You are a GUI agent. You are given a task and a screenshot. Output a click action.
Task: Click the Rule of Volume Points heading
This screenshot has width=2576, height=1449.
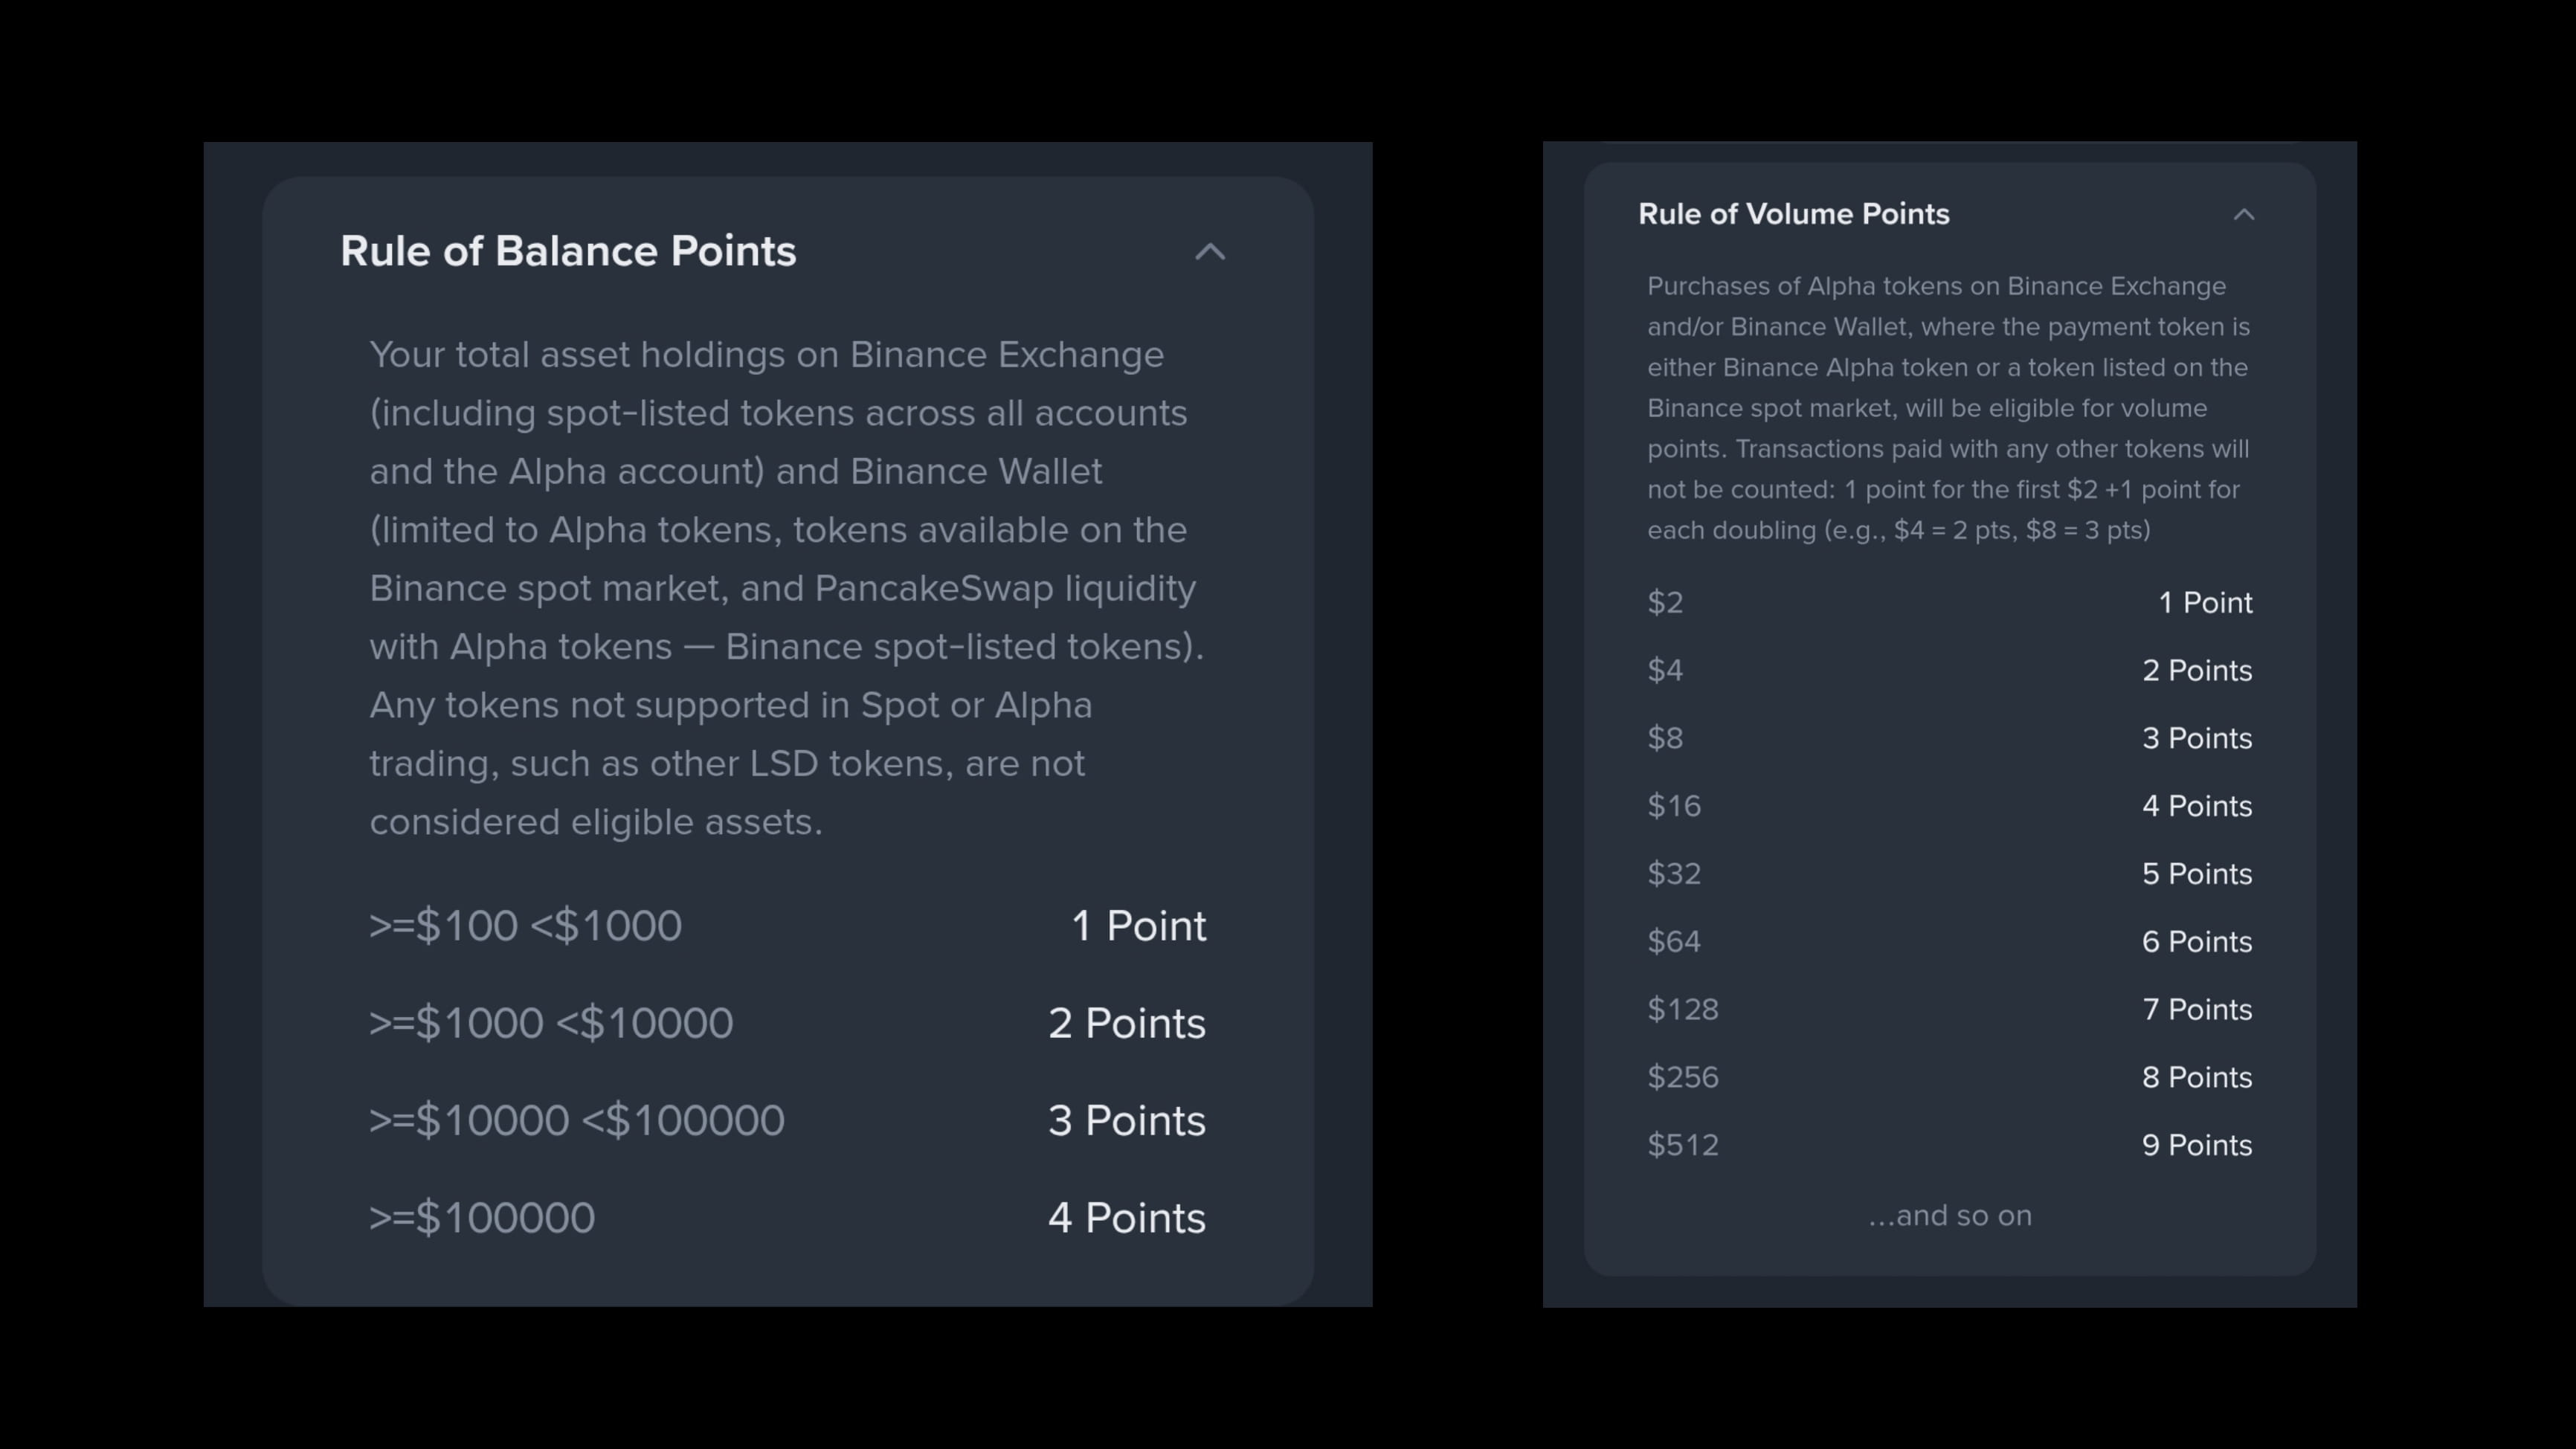pyautogui.click(x=1793, y=214)
